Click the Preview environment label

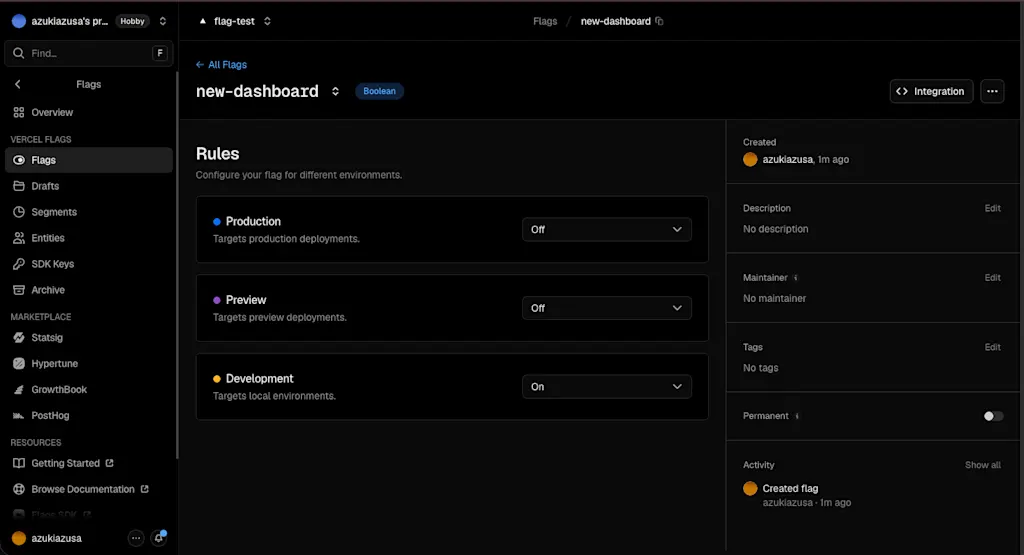pyautogui.click(x=246, y=300)
